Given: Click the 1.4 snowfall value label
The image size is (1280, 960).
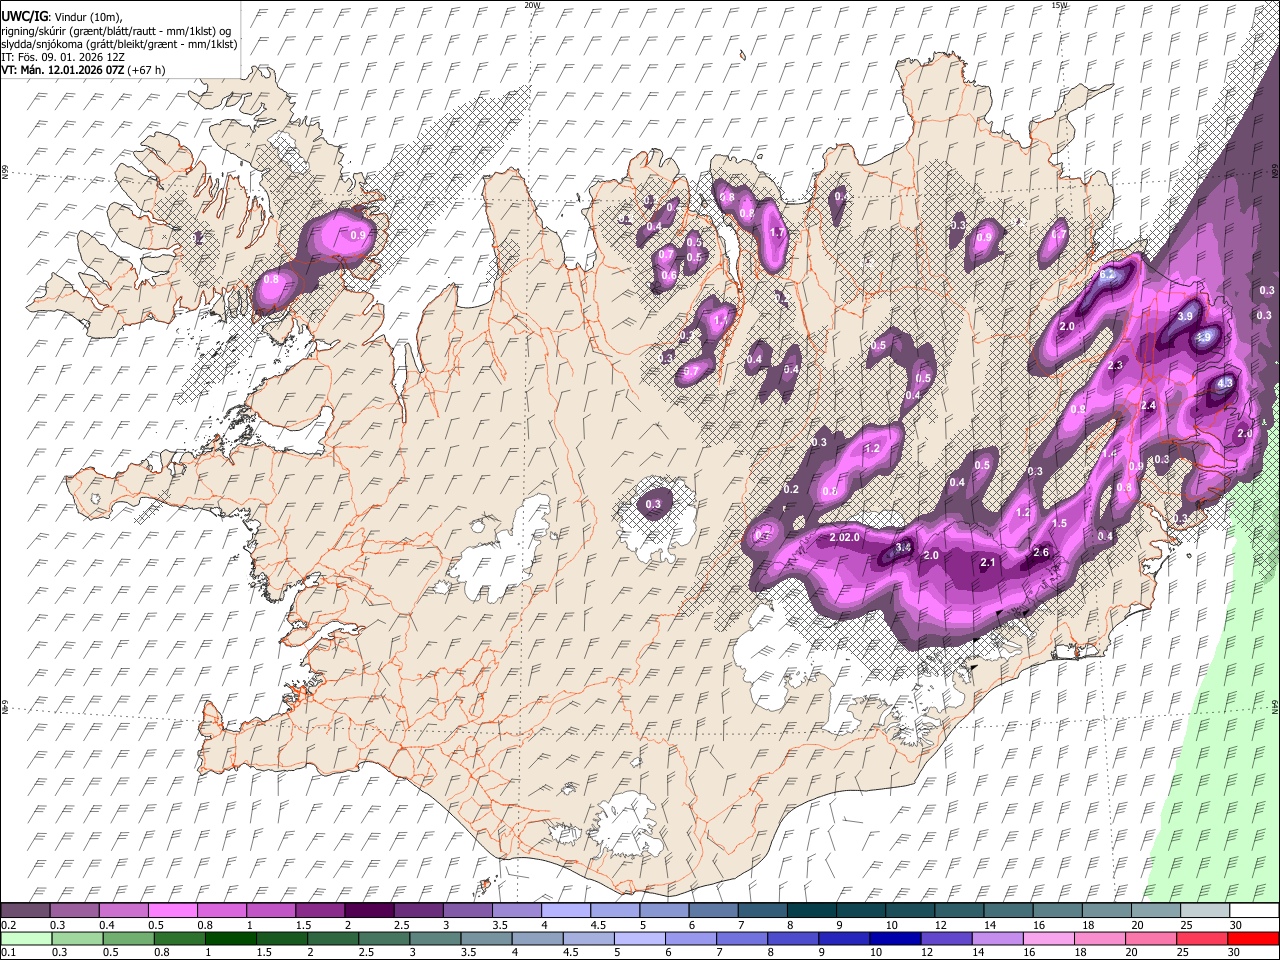Looking at the screenshot, I should [x=1109, y=453].
